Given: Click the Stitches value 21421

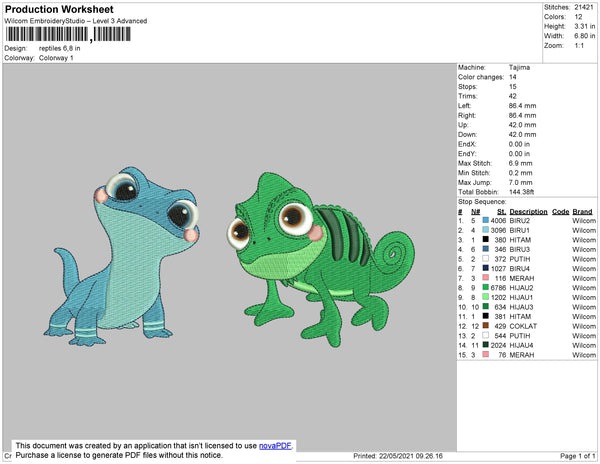Looking at the screenshot, I should click(x=584, y=7).
